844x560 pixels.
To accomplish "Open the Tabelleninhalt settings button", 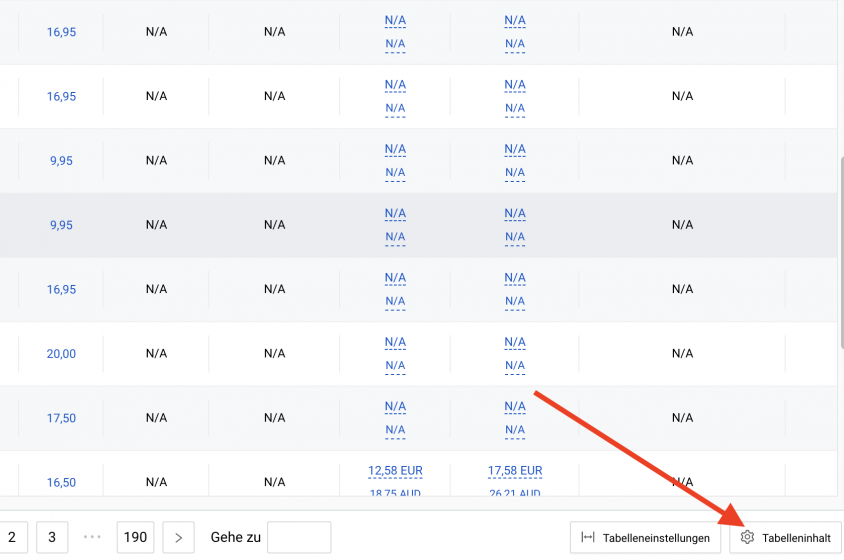I will coord(785,537).
